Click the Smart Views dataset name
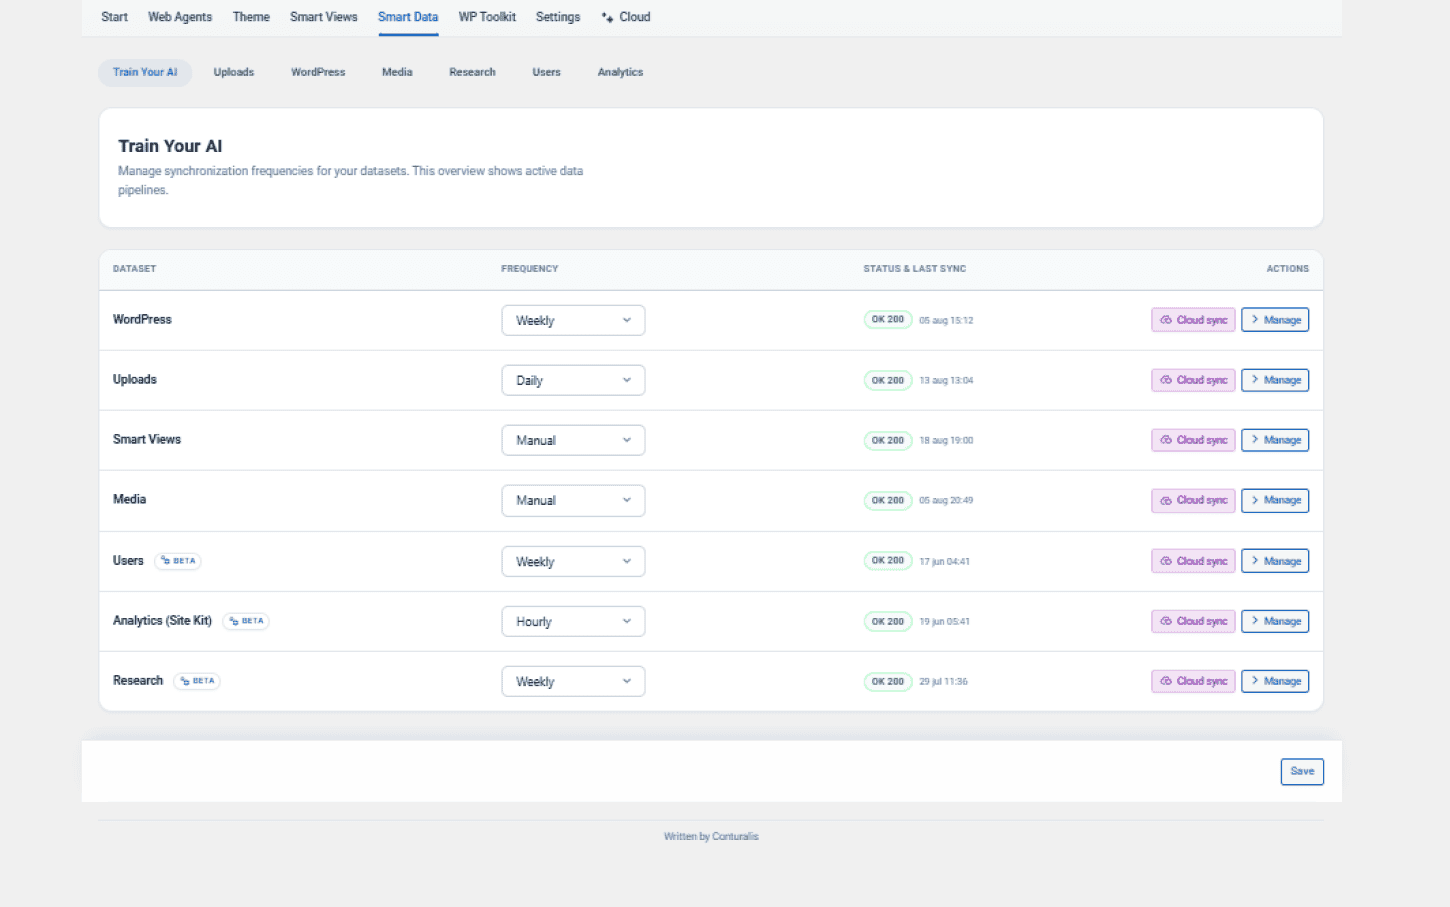The image size is (1450, 907). [147, 440]
